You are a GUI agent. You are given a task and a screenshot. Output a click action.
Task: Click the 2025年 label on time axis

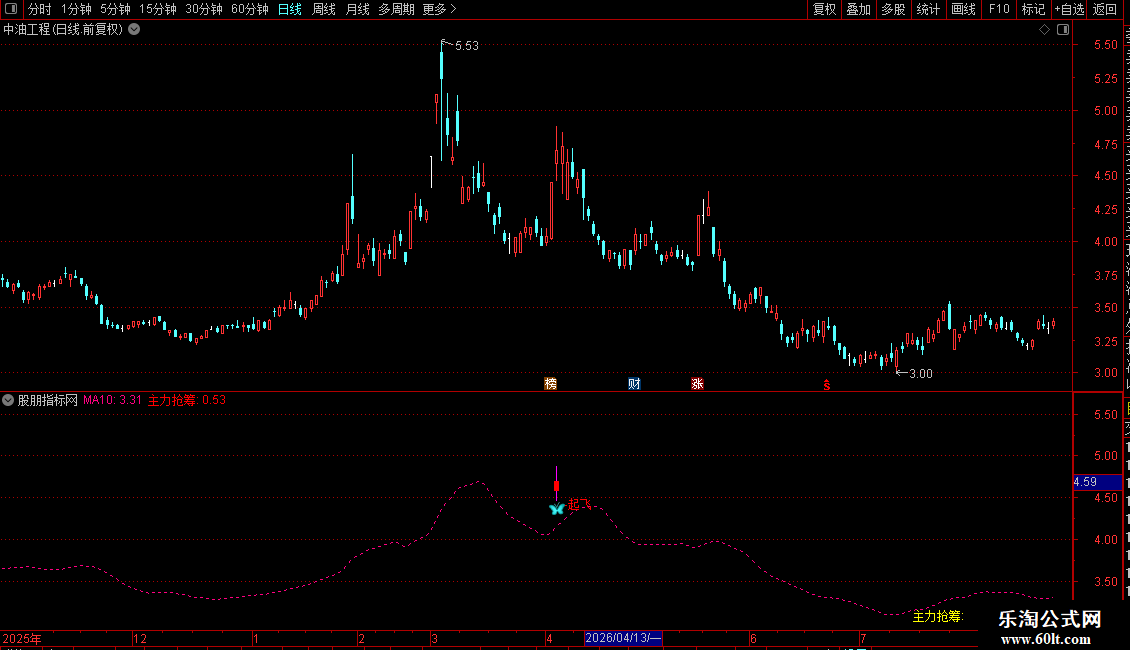click(x=22, y=638)
